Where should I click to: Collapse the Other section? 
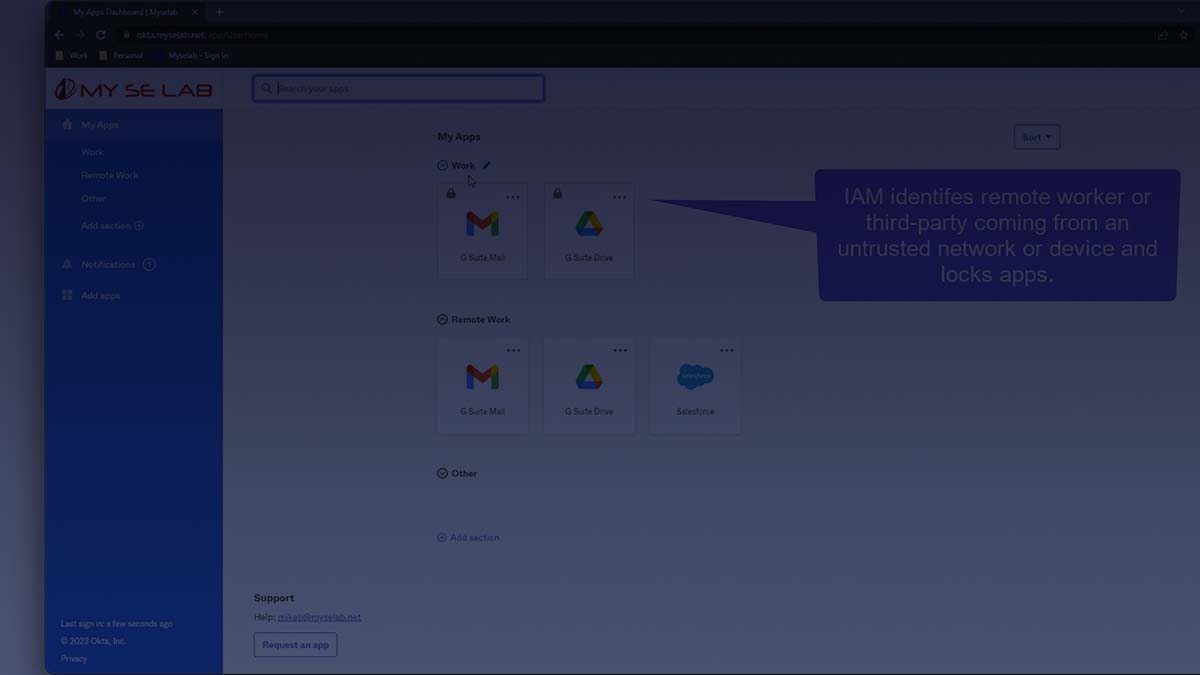click(x=442, y=474)
